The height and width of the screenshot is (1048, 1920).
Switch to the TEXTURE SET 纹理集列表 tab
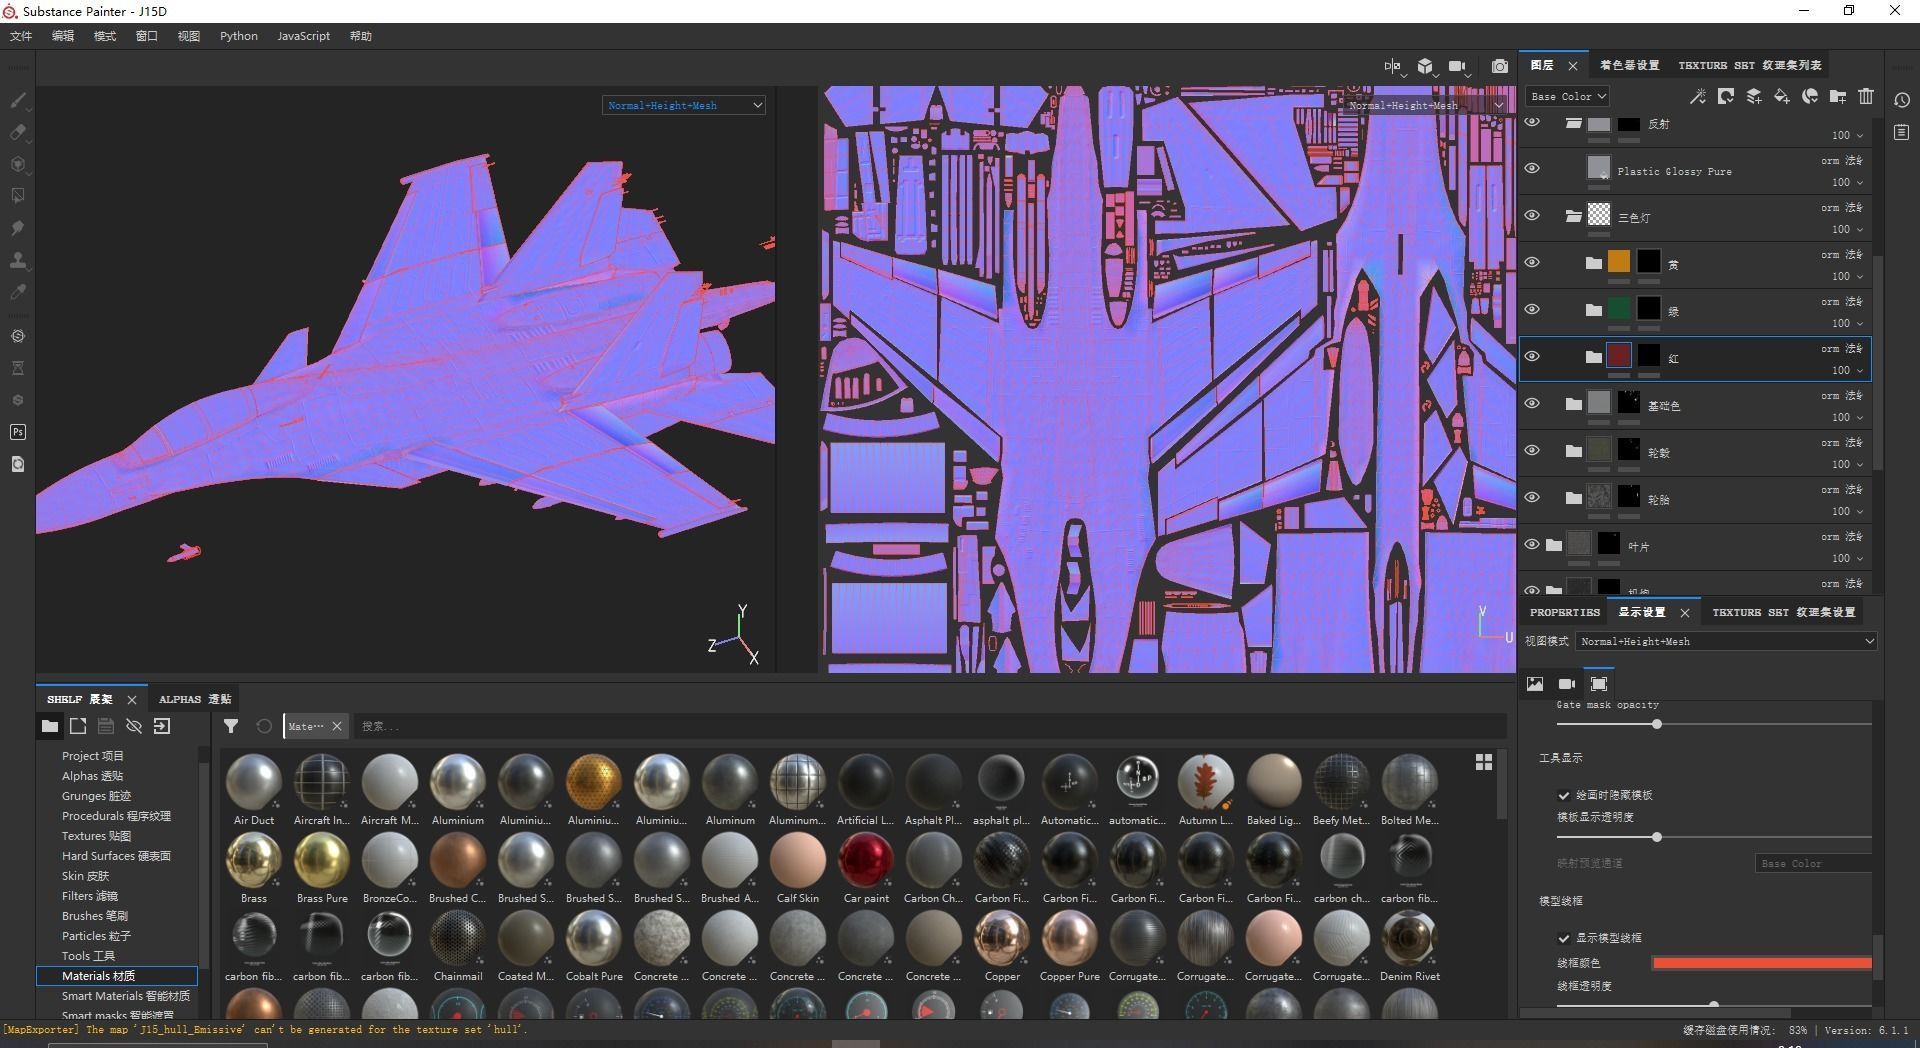tap(1750, 65)
